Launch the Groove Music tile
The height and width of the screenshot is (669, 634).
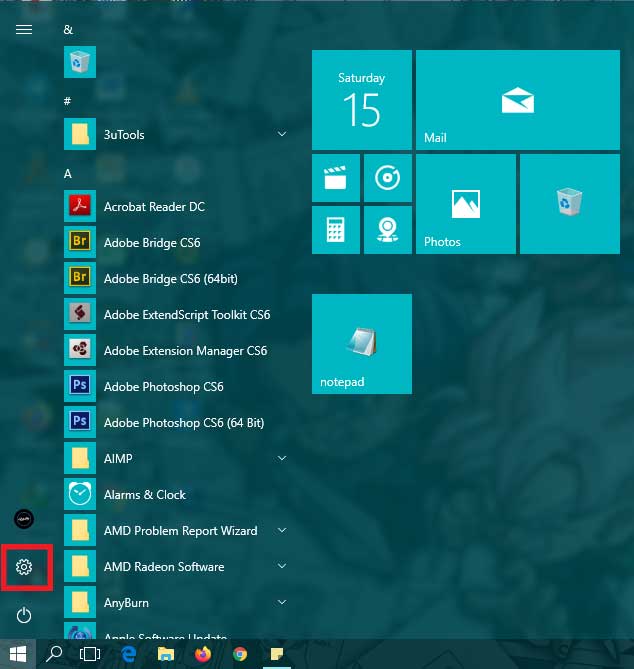point(388,178)
